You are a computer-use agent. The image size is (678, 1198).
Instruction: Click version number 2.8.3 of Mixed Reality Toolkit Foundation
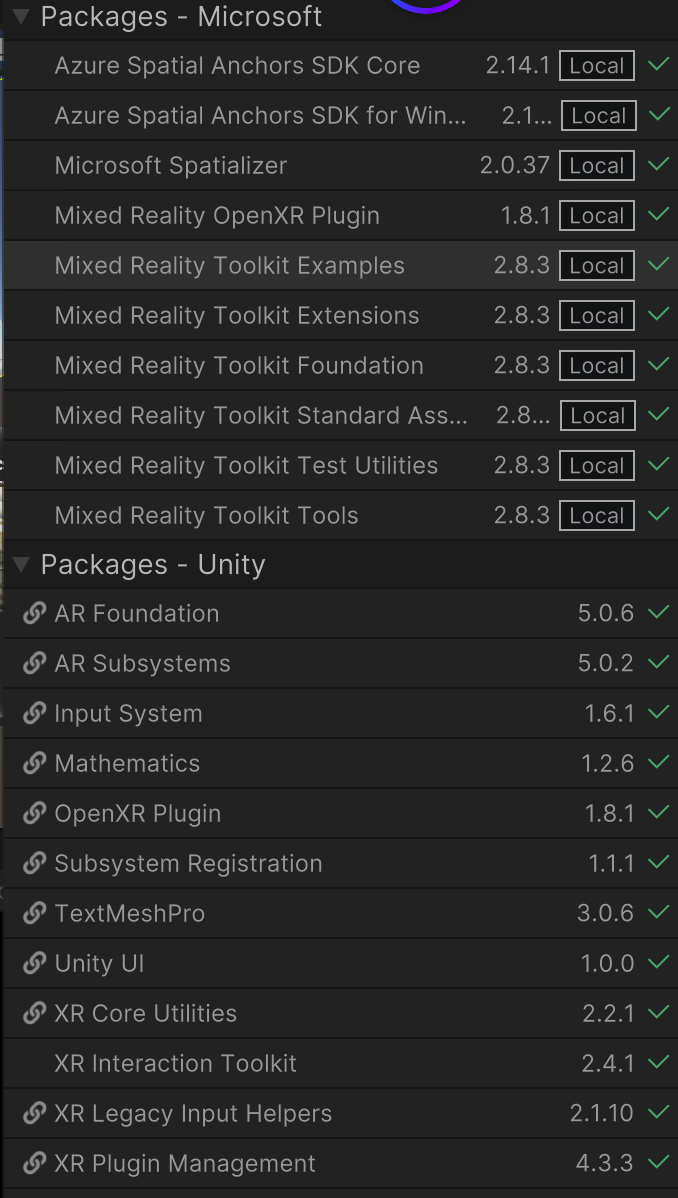[x=522, y=365]
